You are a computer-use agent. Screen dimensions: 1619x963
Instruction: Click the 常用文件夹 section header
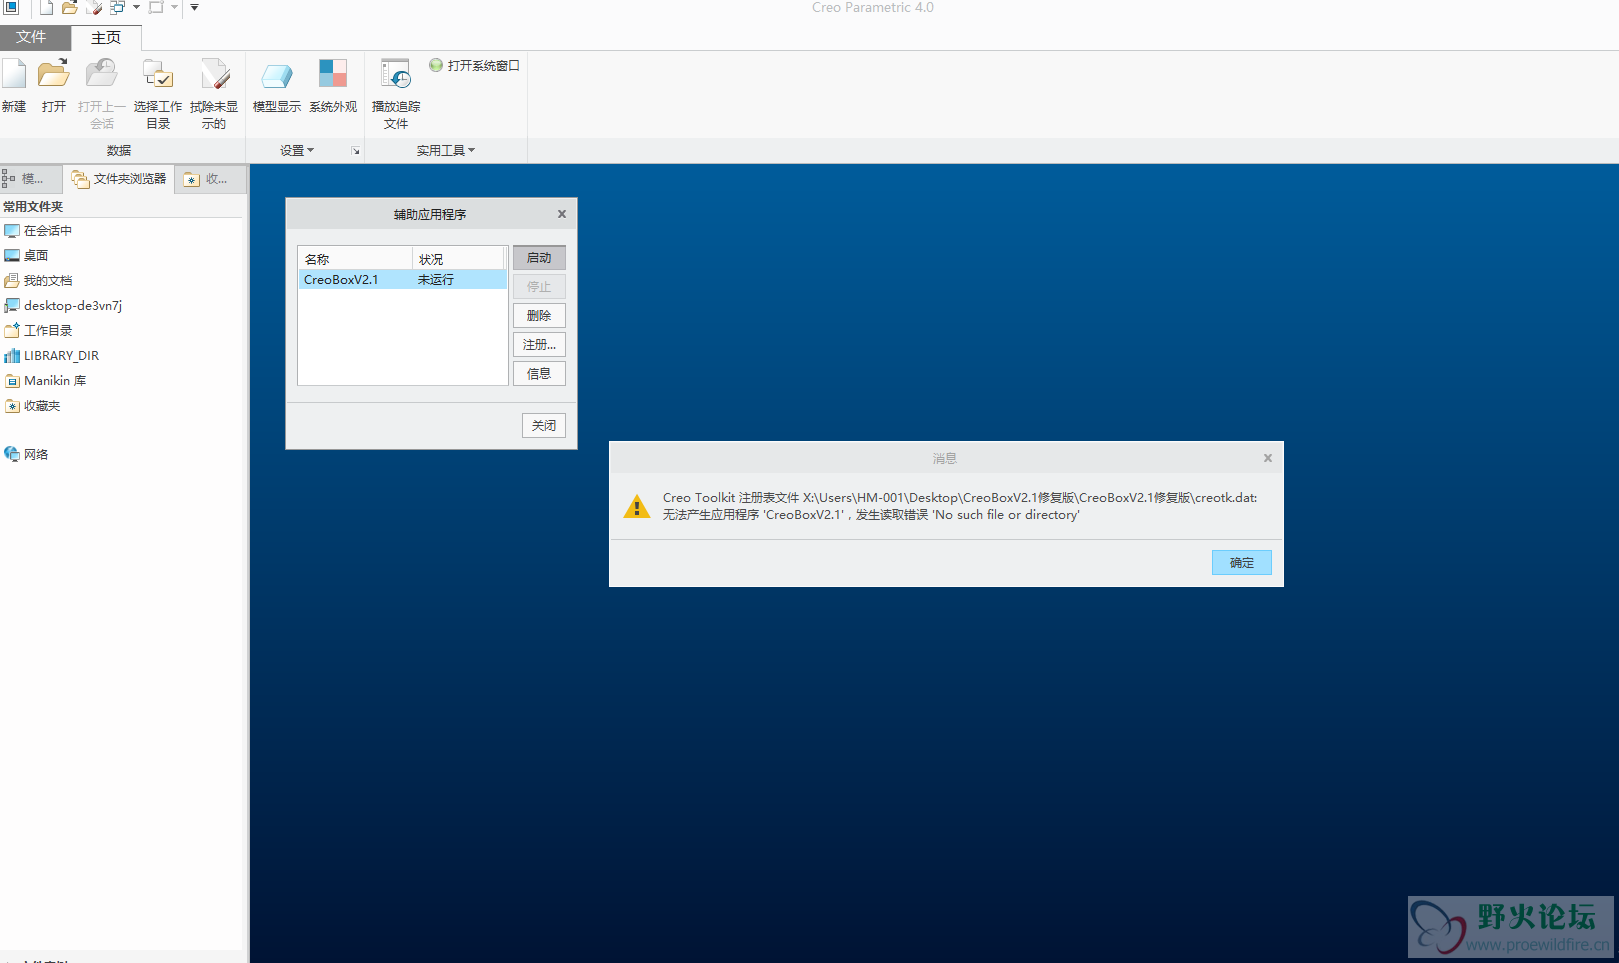click(x=33, y=207)
